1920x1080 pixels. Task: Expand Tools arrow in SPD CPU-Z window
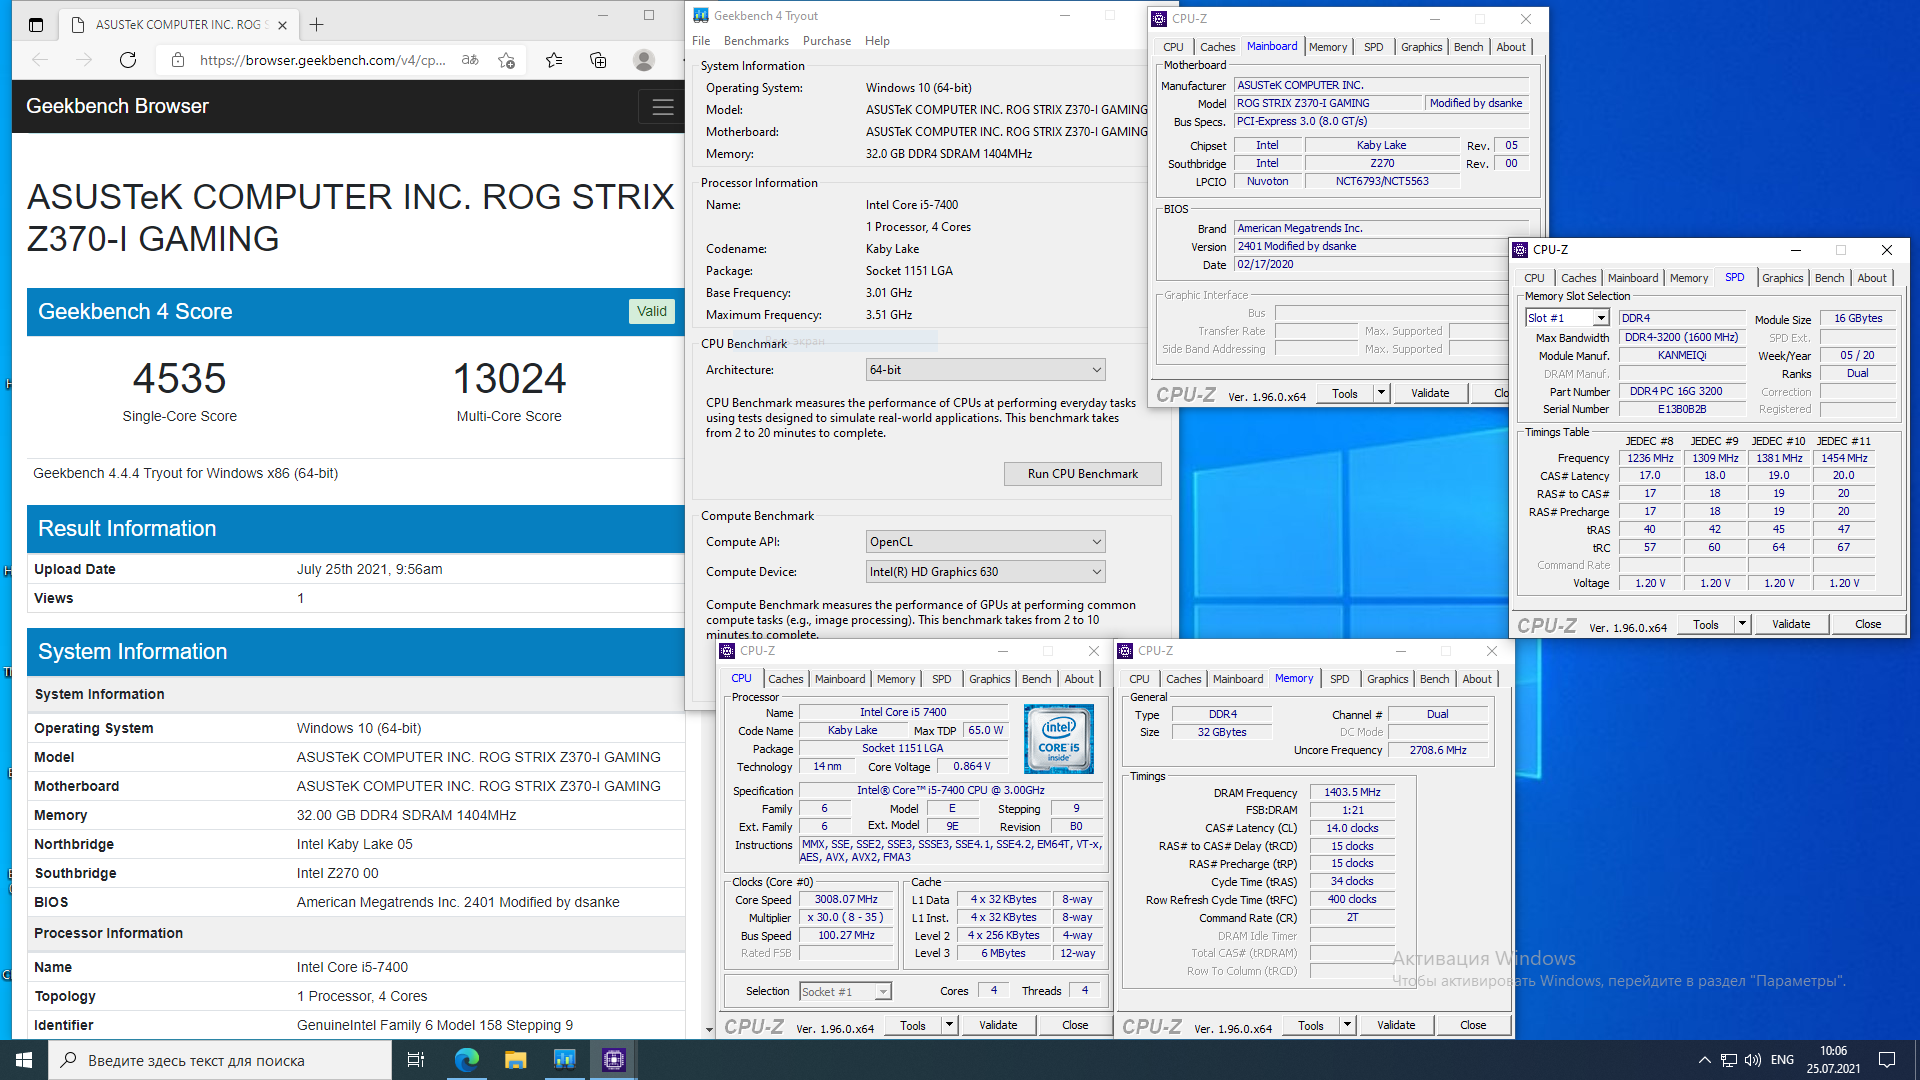click(1742, 624)
